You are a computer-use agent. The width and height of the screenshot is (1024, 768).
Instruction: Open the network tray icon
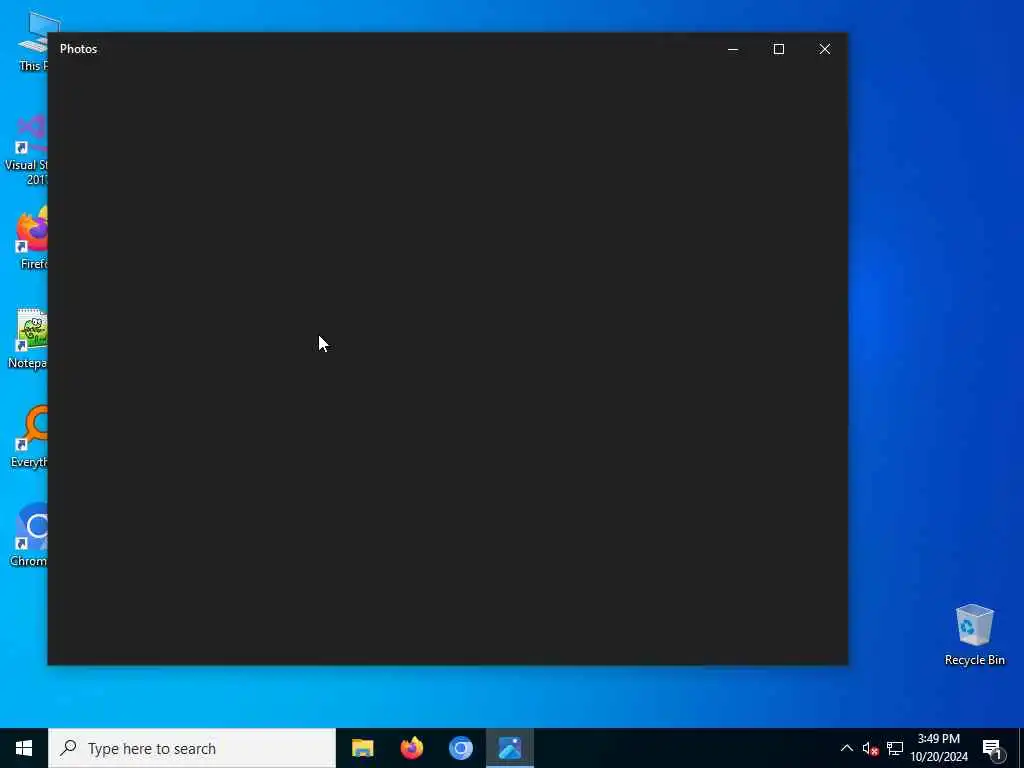click(x=895, y=749)
